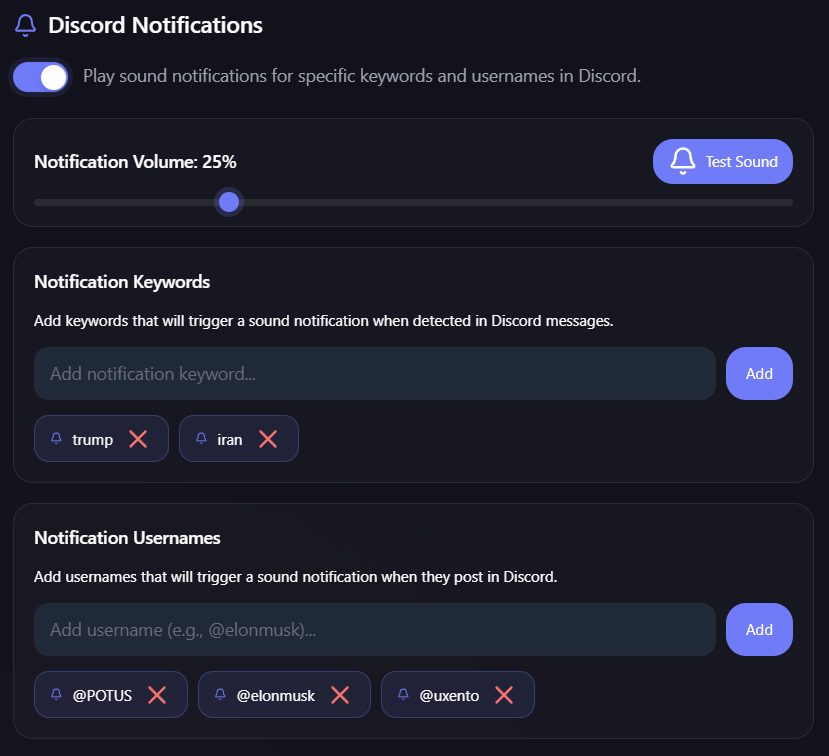Click Add button next to keyword field
Screen dimensions: 829x756
(x=759, y=374)
